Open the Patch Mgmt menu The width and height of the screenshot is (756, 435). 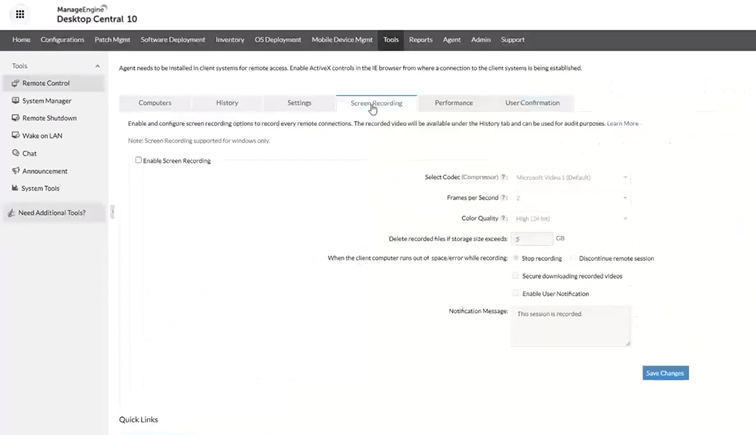pos(112,40)
